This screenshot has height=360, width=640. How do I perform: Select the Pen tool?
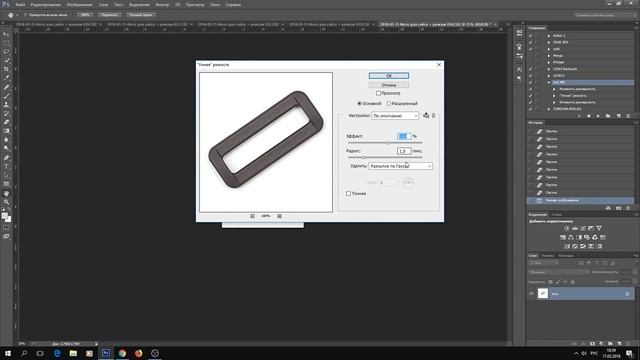tap(7, 158)
